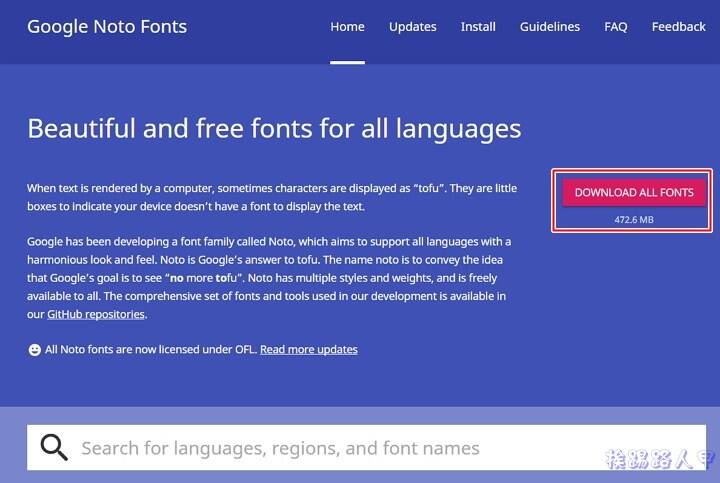Click the Beautiful and free fonts headline
Screen dimensions: 720x483
274,129
